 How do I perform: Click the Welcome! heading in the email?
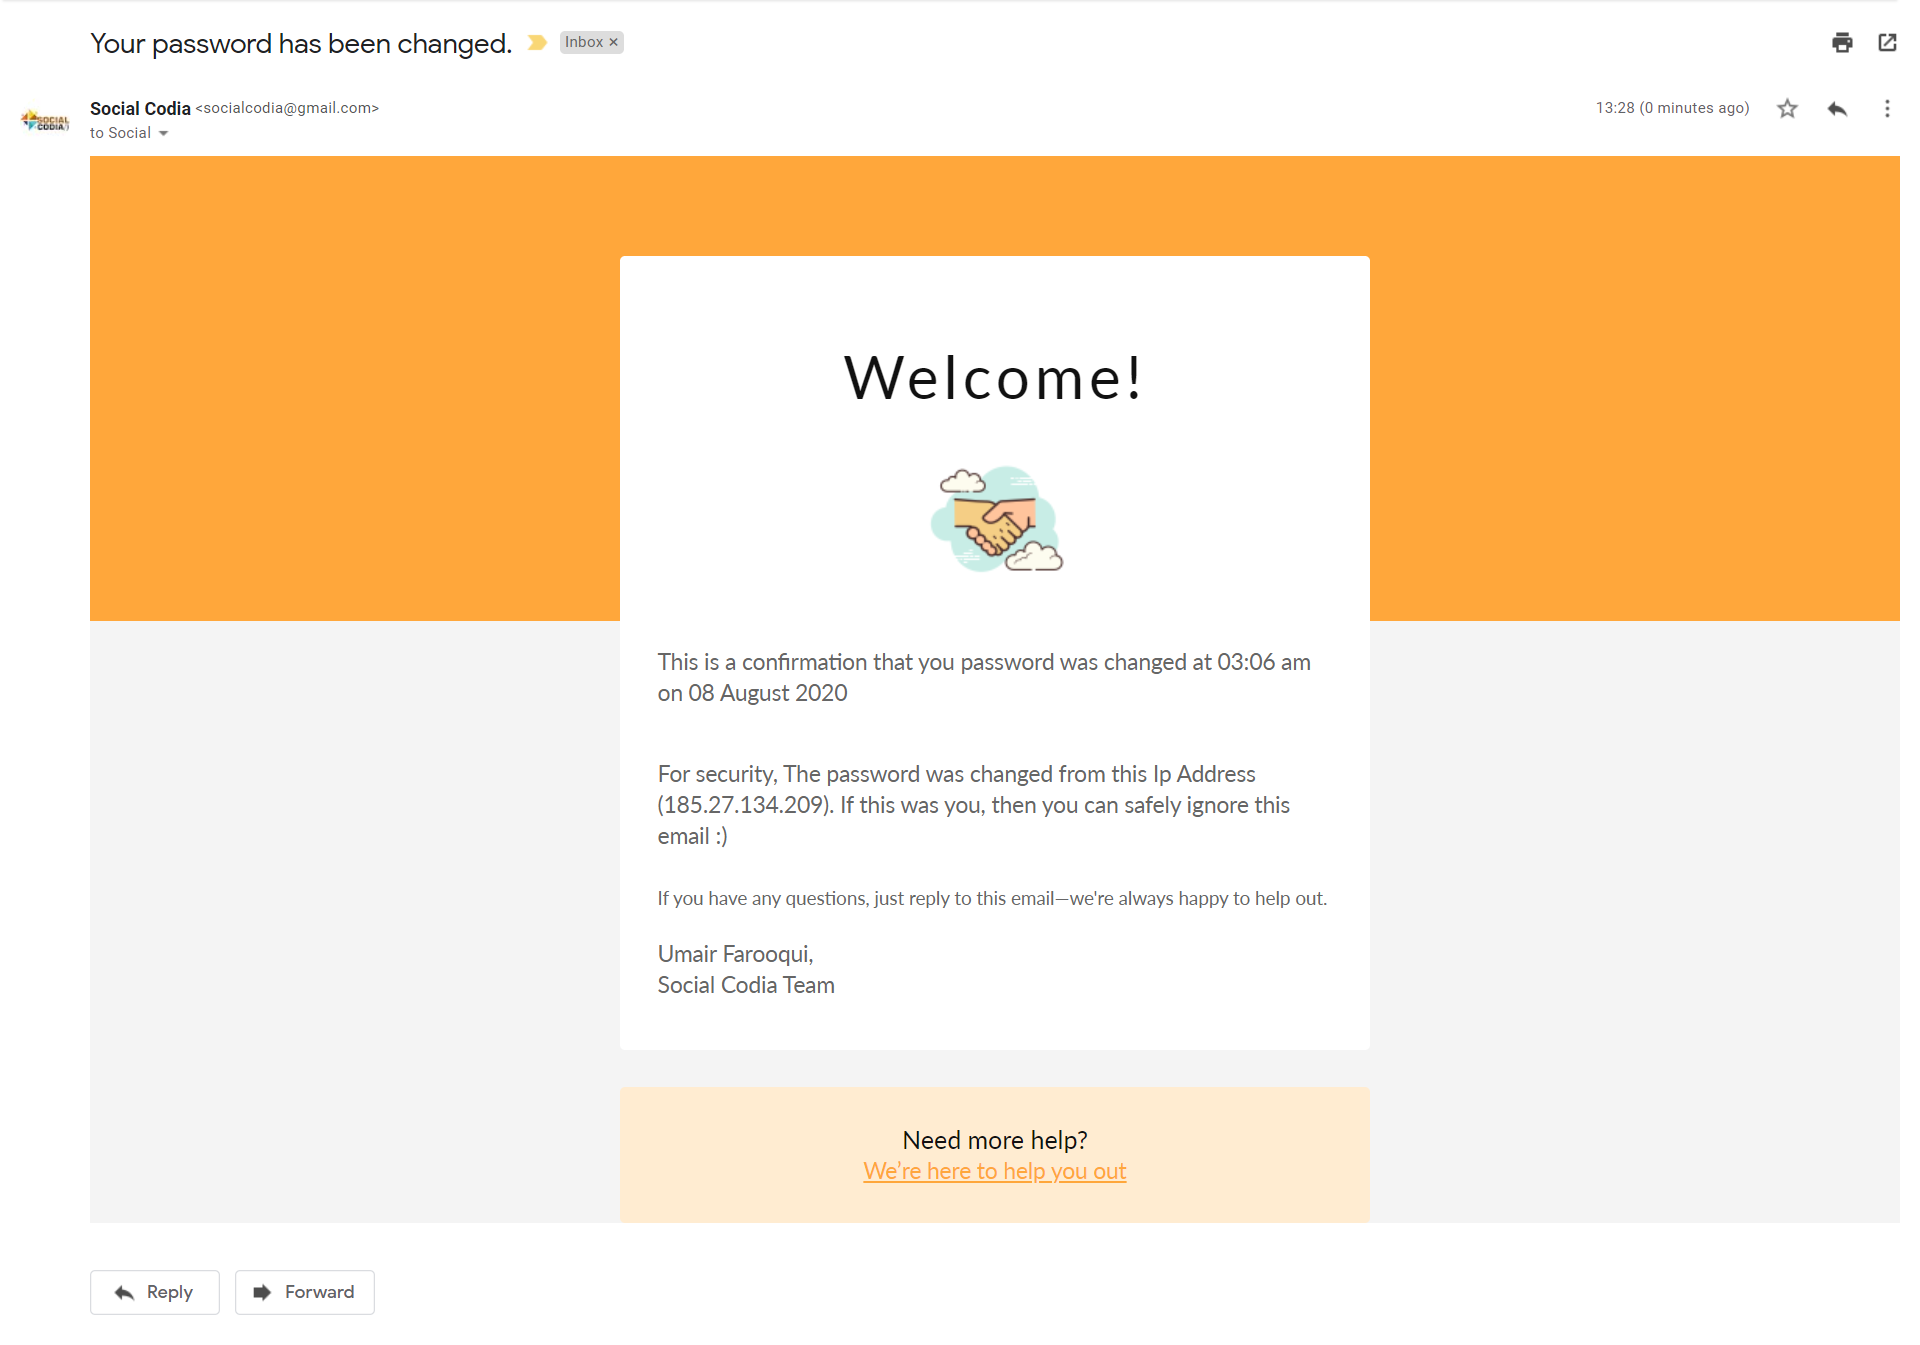tap(994, 378)
